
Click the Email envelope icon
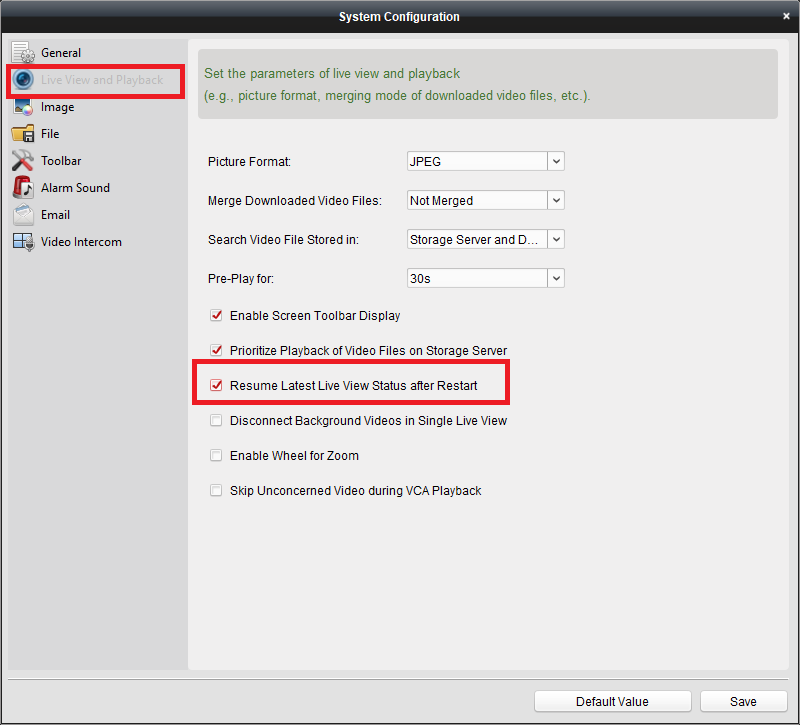coord(23,215)
